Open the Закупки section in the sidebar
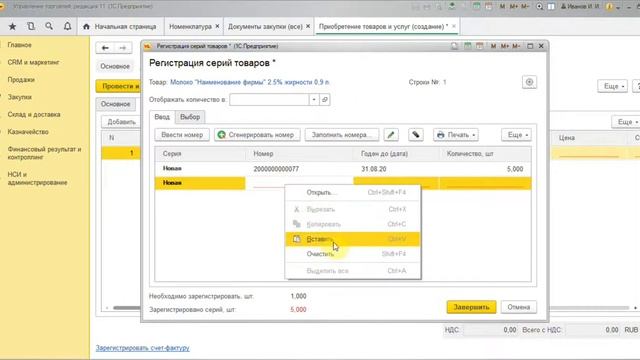 click(20, 97)
